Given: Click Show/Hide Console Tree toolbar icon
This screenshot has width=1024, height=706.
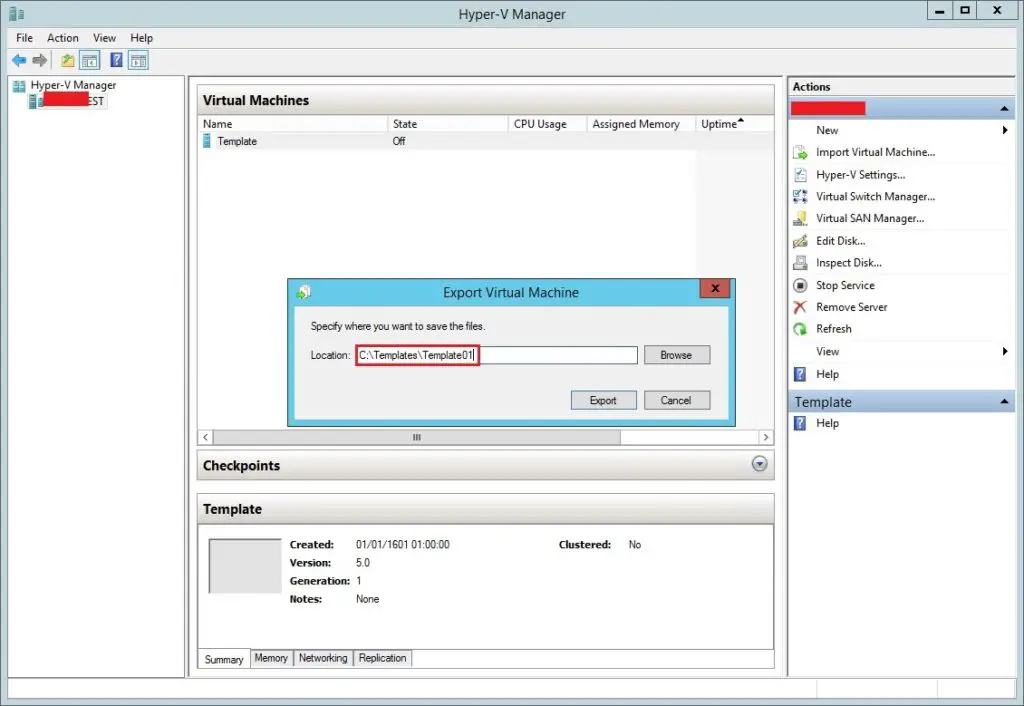Looking at the screenshot, I should tap(90, 61).
